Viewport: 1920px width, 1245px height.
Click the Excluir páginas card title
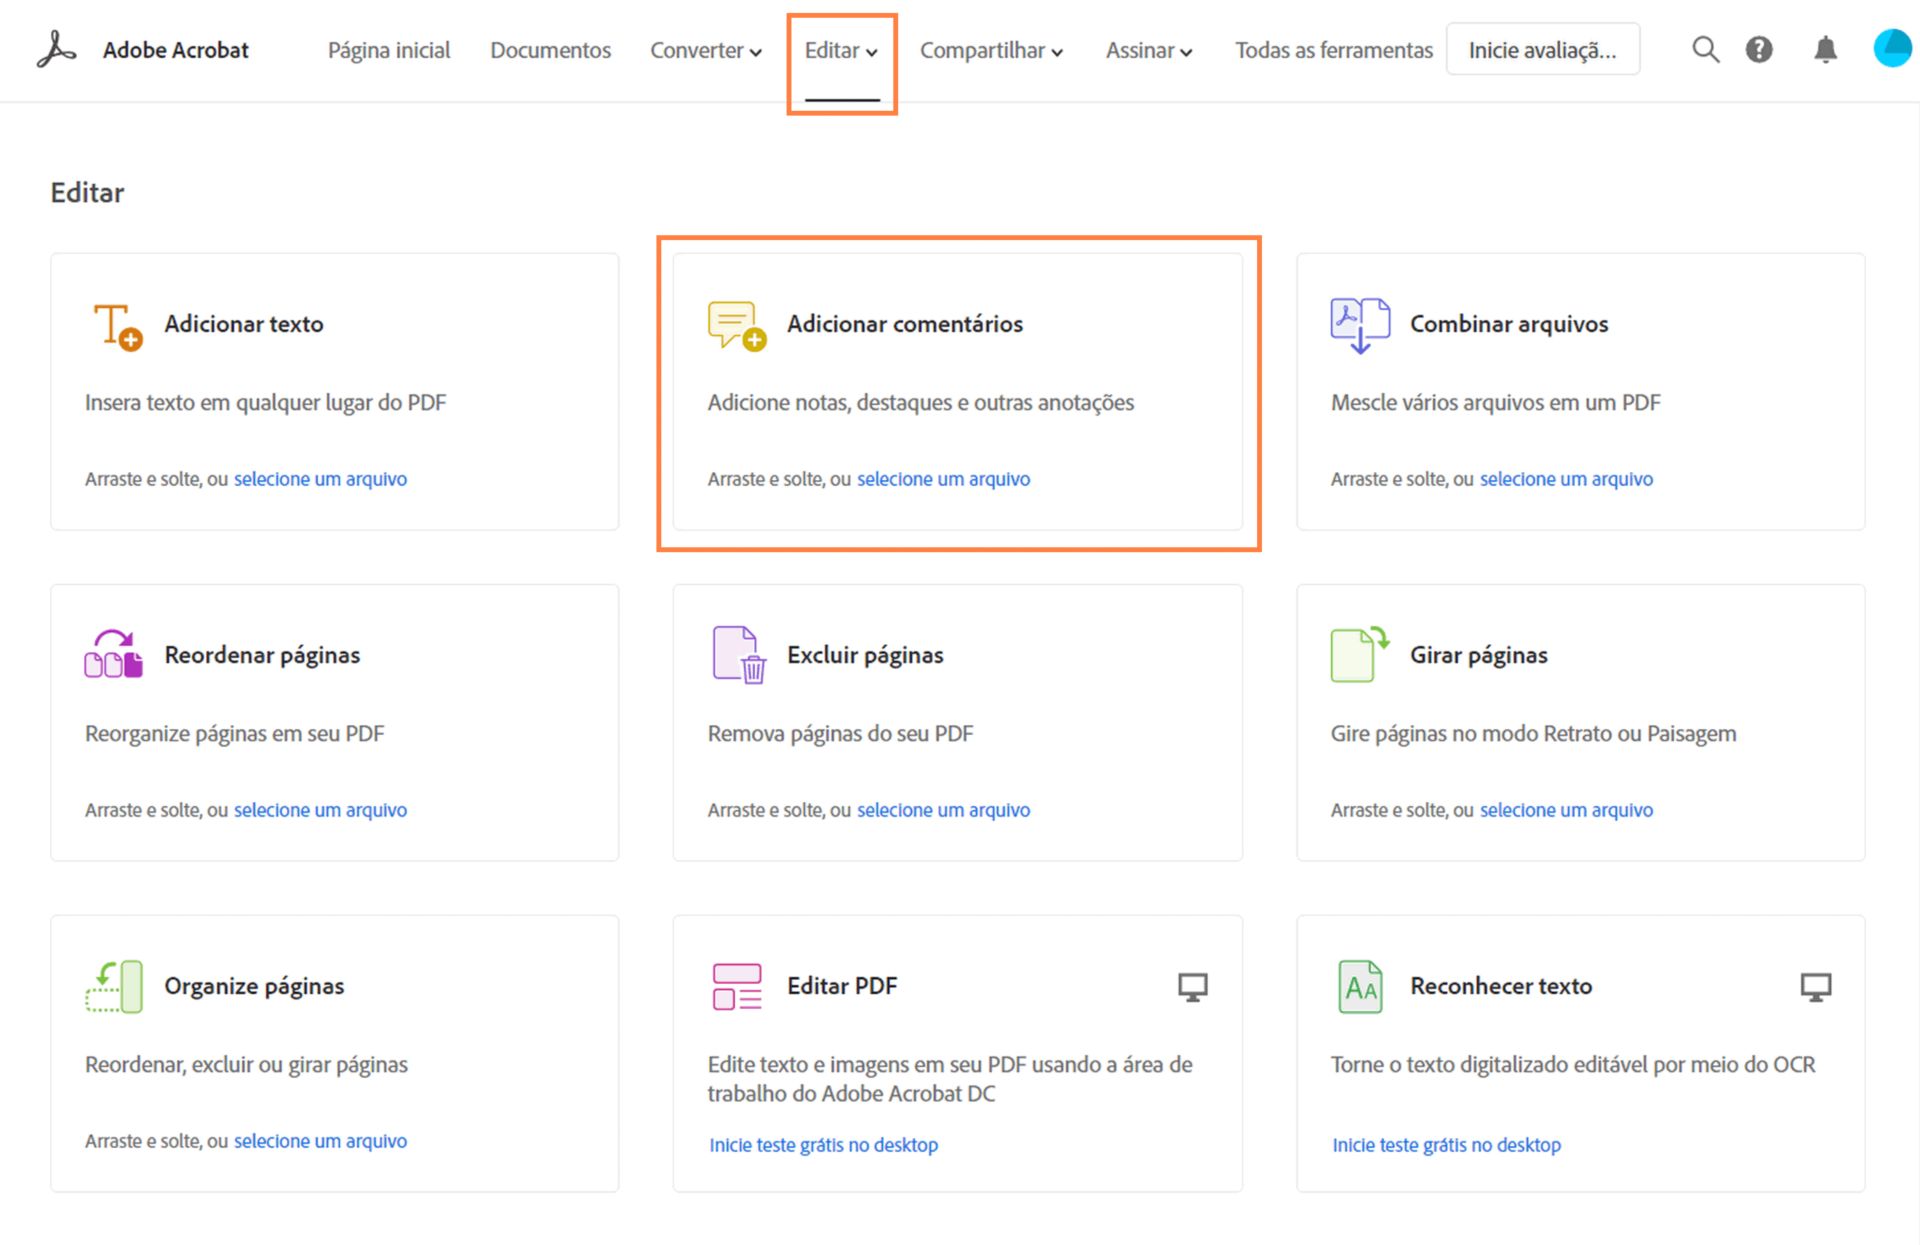point(865,655)
